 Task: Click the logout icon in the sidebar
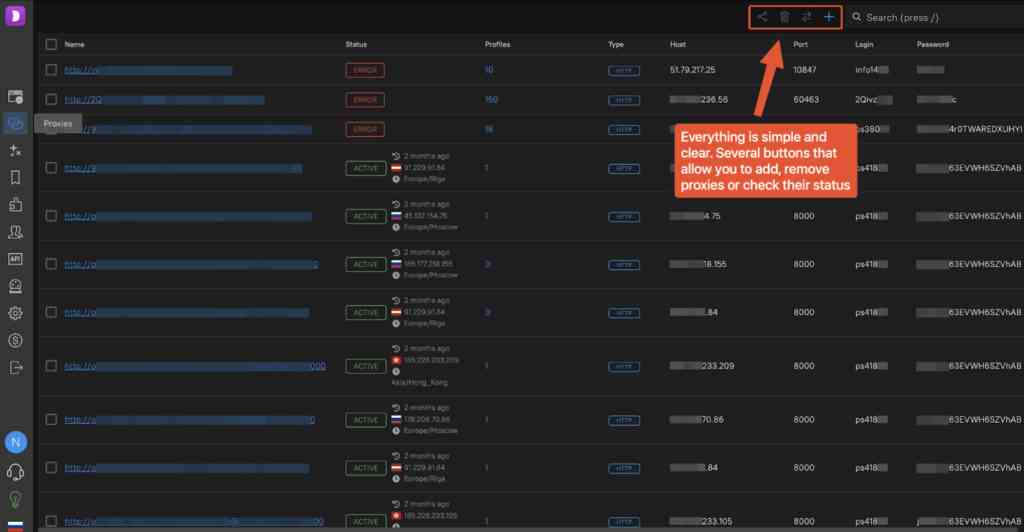[15, 367]
